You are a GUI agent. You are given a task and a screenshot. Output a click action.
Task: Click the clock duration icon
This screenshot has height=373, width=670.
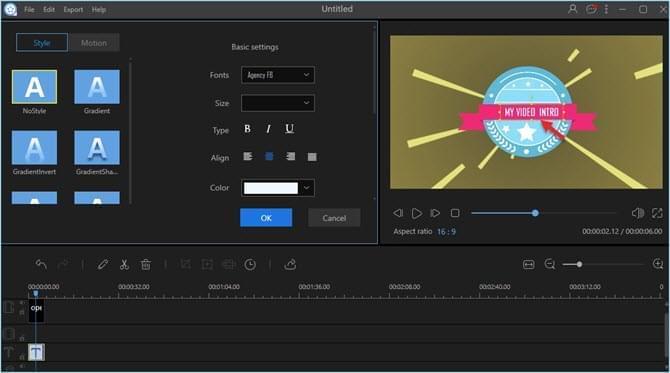250,264
